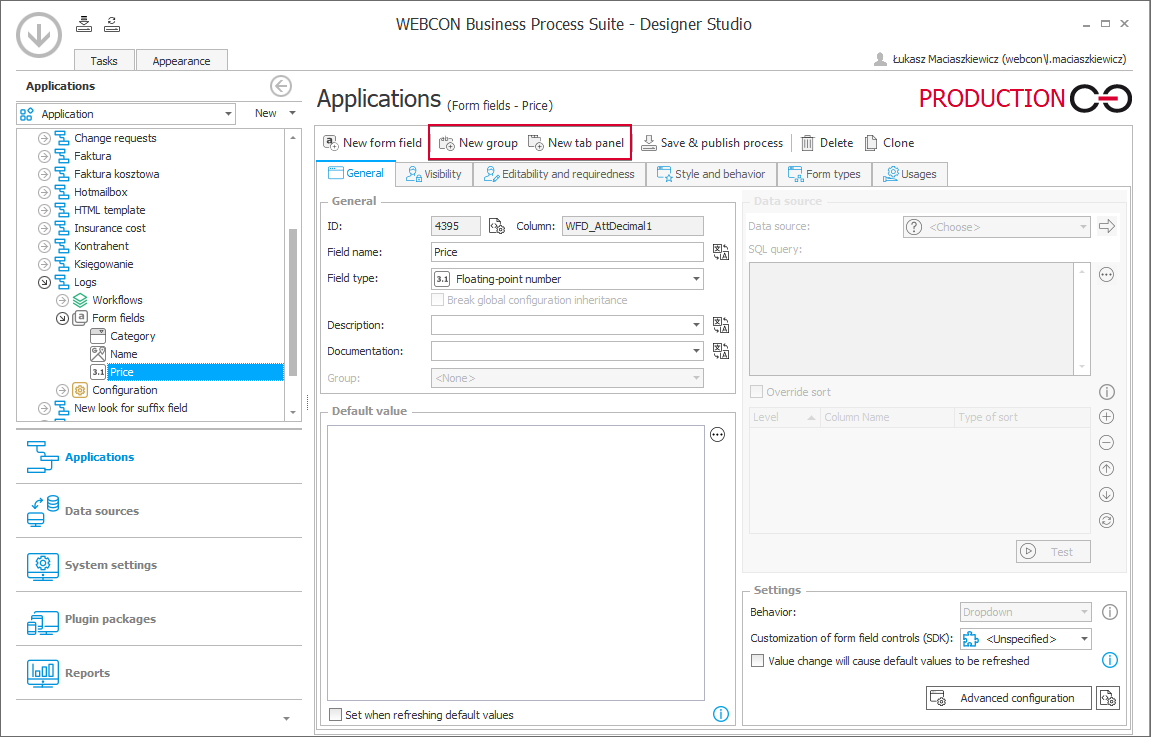Open the Data sources section
This screenshot has width=1151, height=737.
(x=159, y=511)
